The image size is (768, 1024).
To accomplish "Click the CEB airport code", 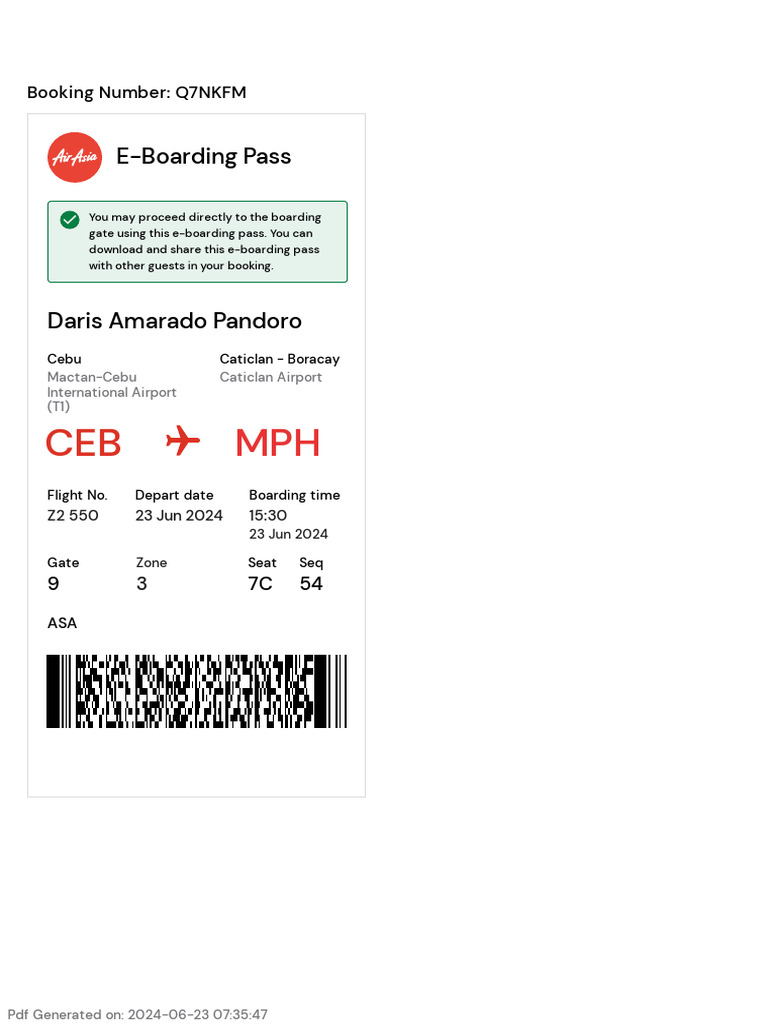I will point(84,443).
